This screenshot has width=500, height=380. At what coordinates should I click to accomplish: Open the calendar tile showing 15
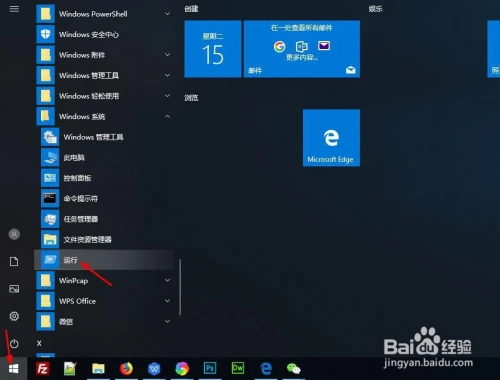click(x=213, y=49)
